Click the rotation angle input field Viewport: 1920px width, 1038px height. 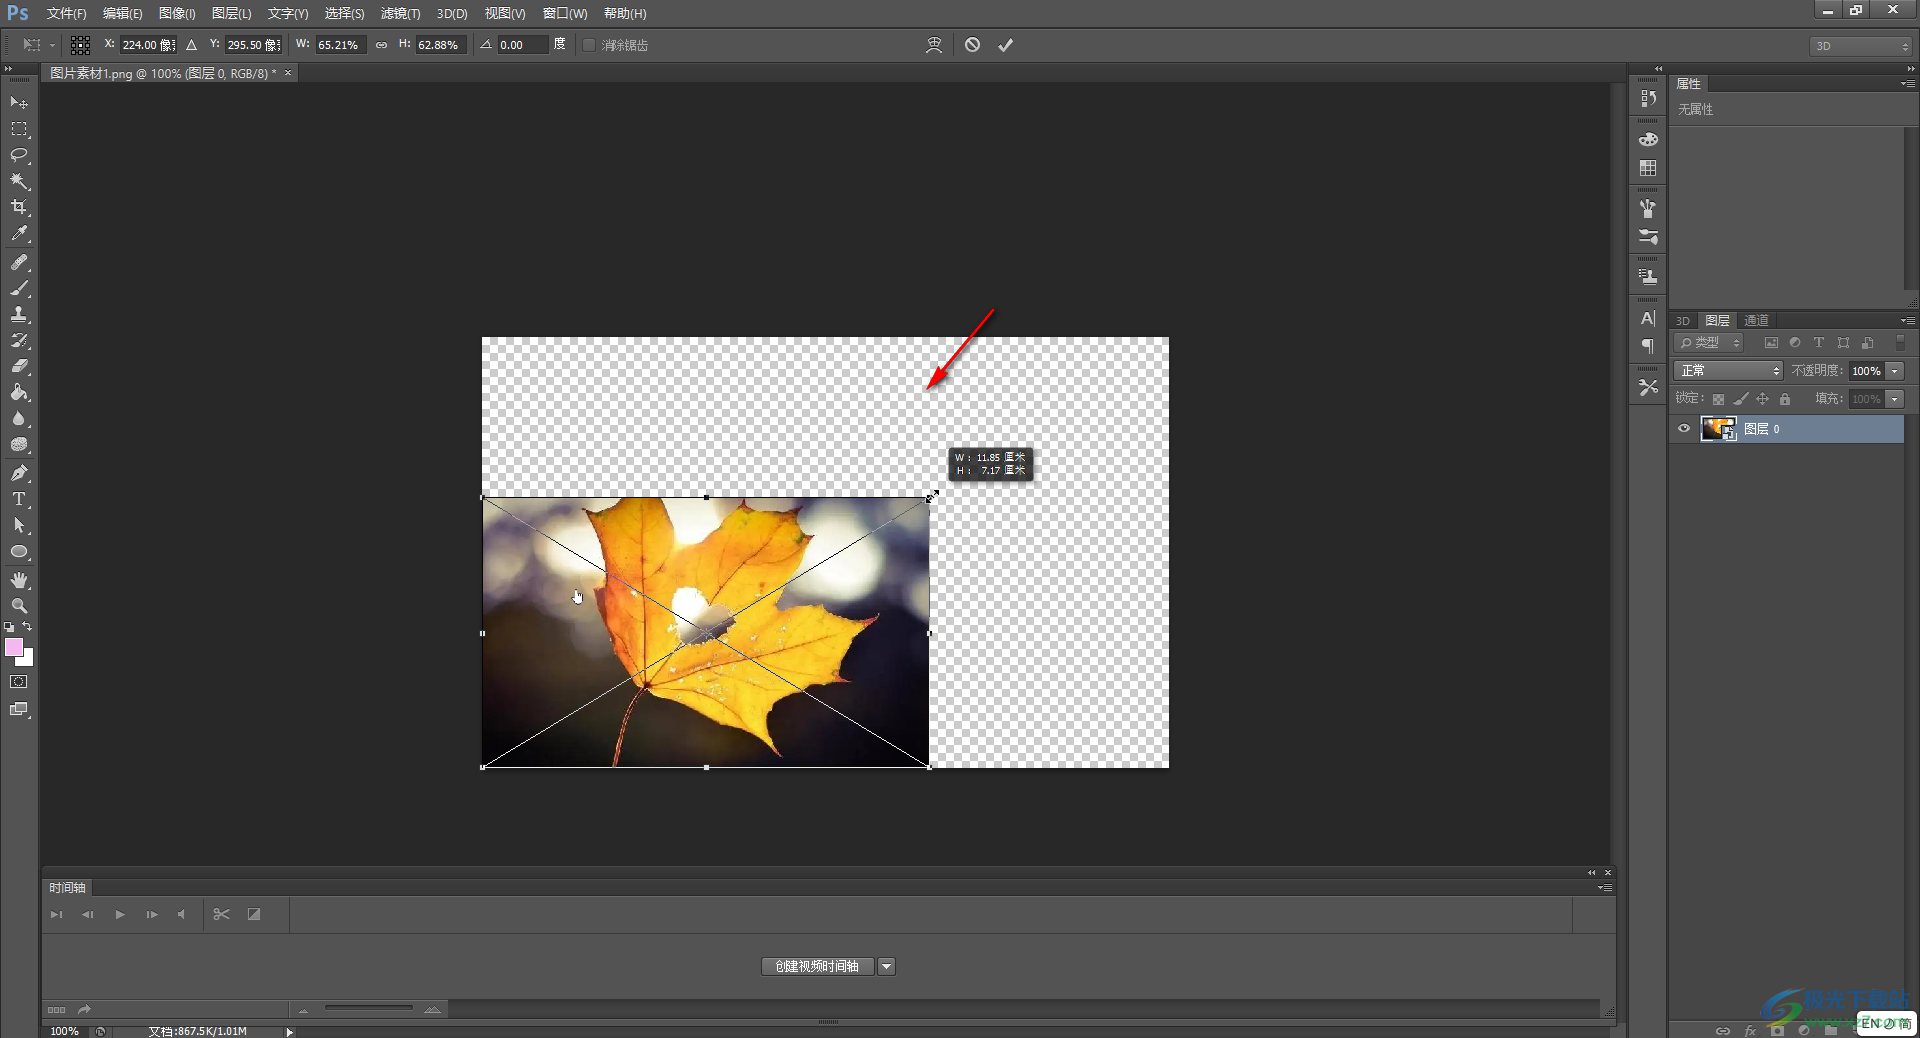coord(522,45)
